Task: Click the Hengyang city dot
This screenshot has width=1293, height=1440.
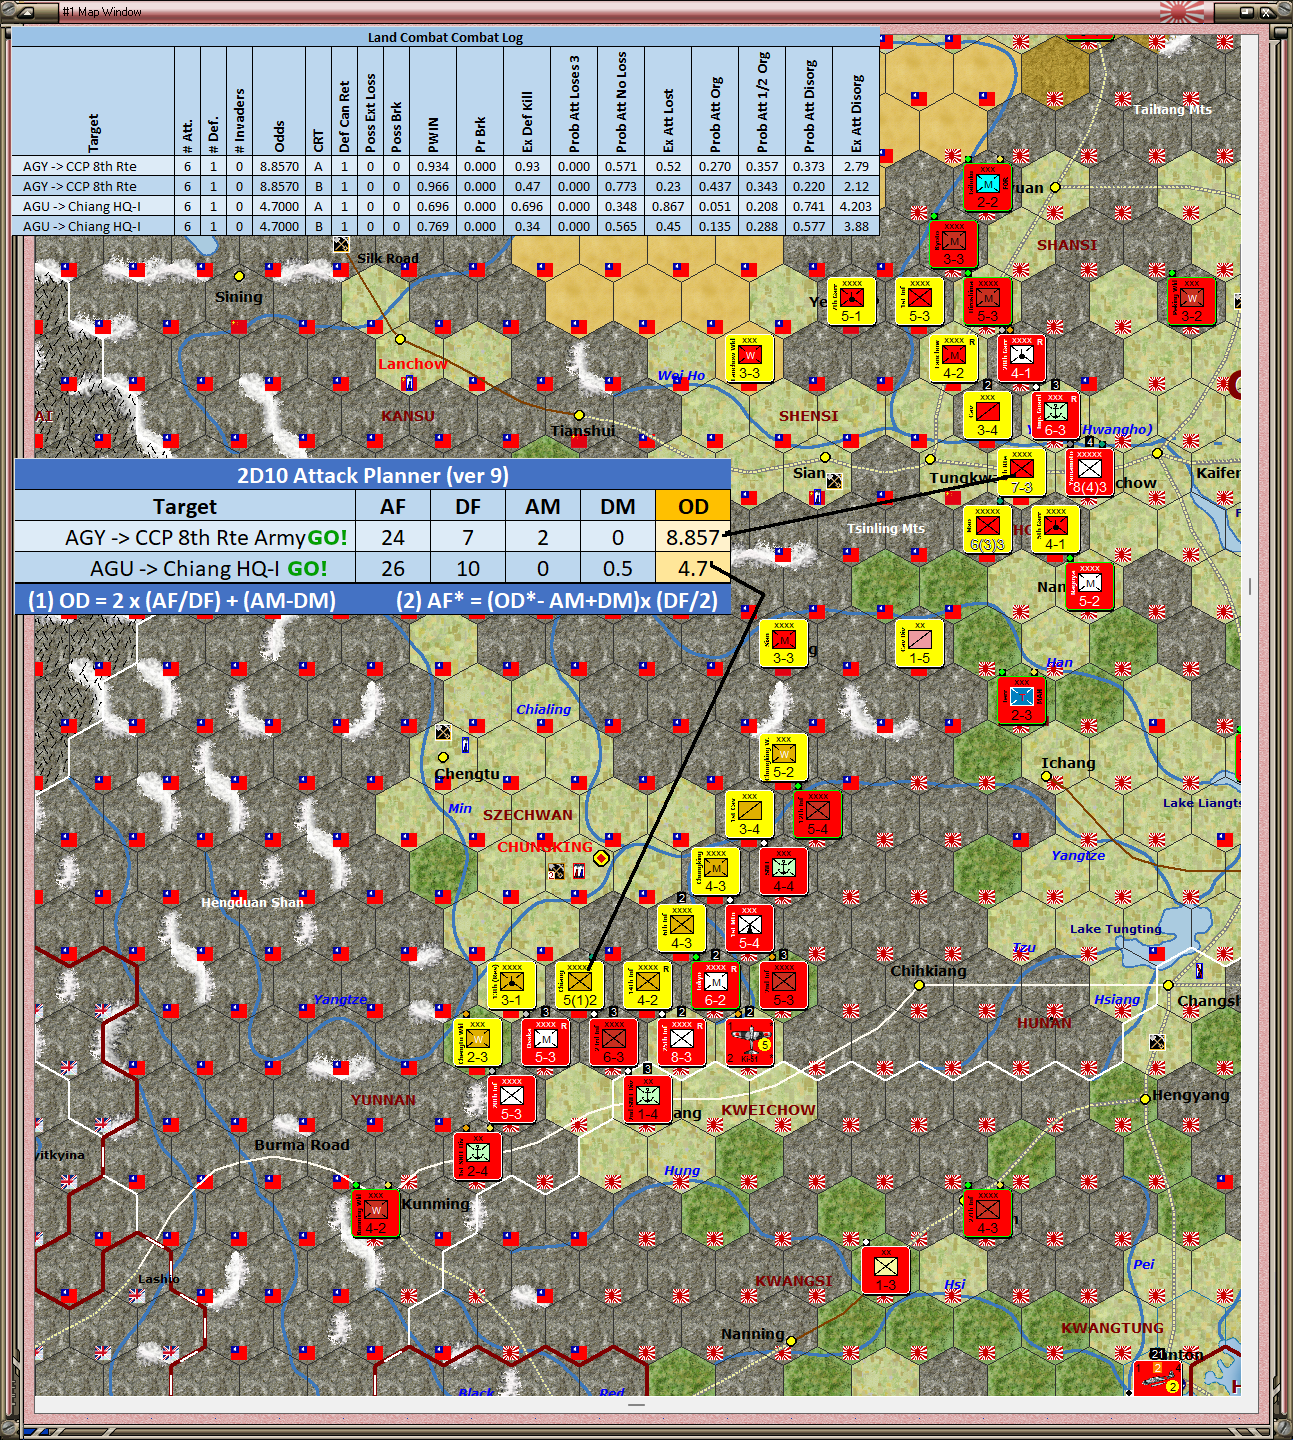Action: (1145, 1099)
